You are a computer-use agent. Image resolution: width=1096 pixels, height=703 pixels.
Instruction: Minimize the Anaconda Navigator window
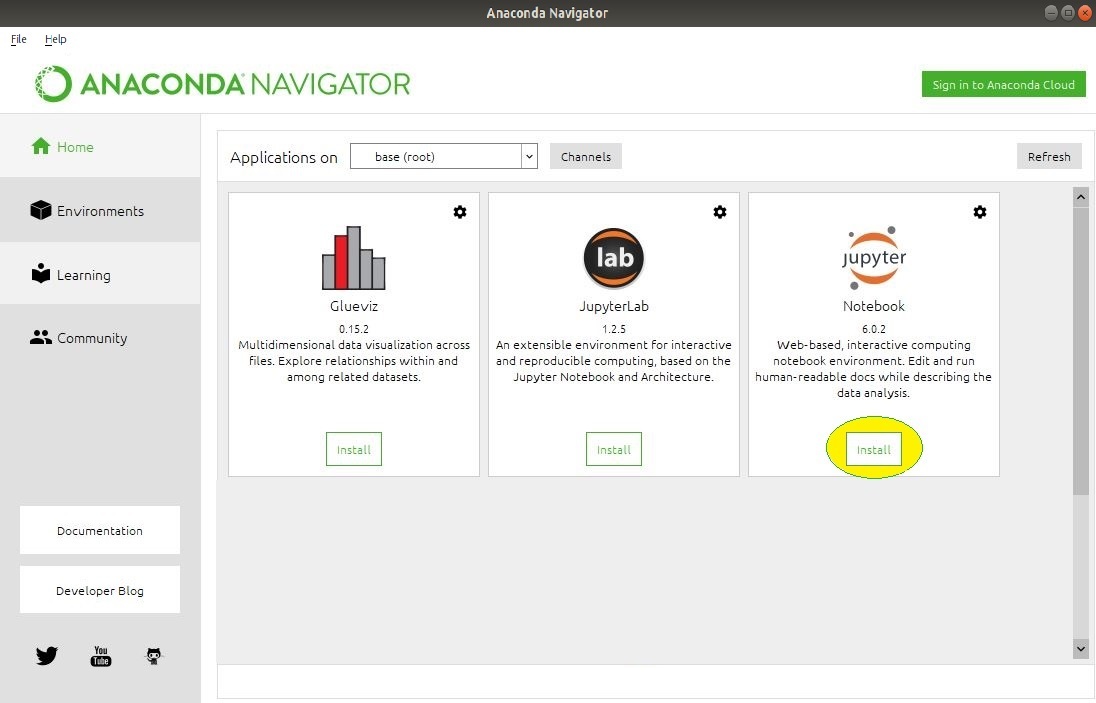pyautogui.click(x=1051, y=13)
